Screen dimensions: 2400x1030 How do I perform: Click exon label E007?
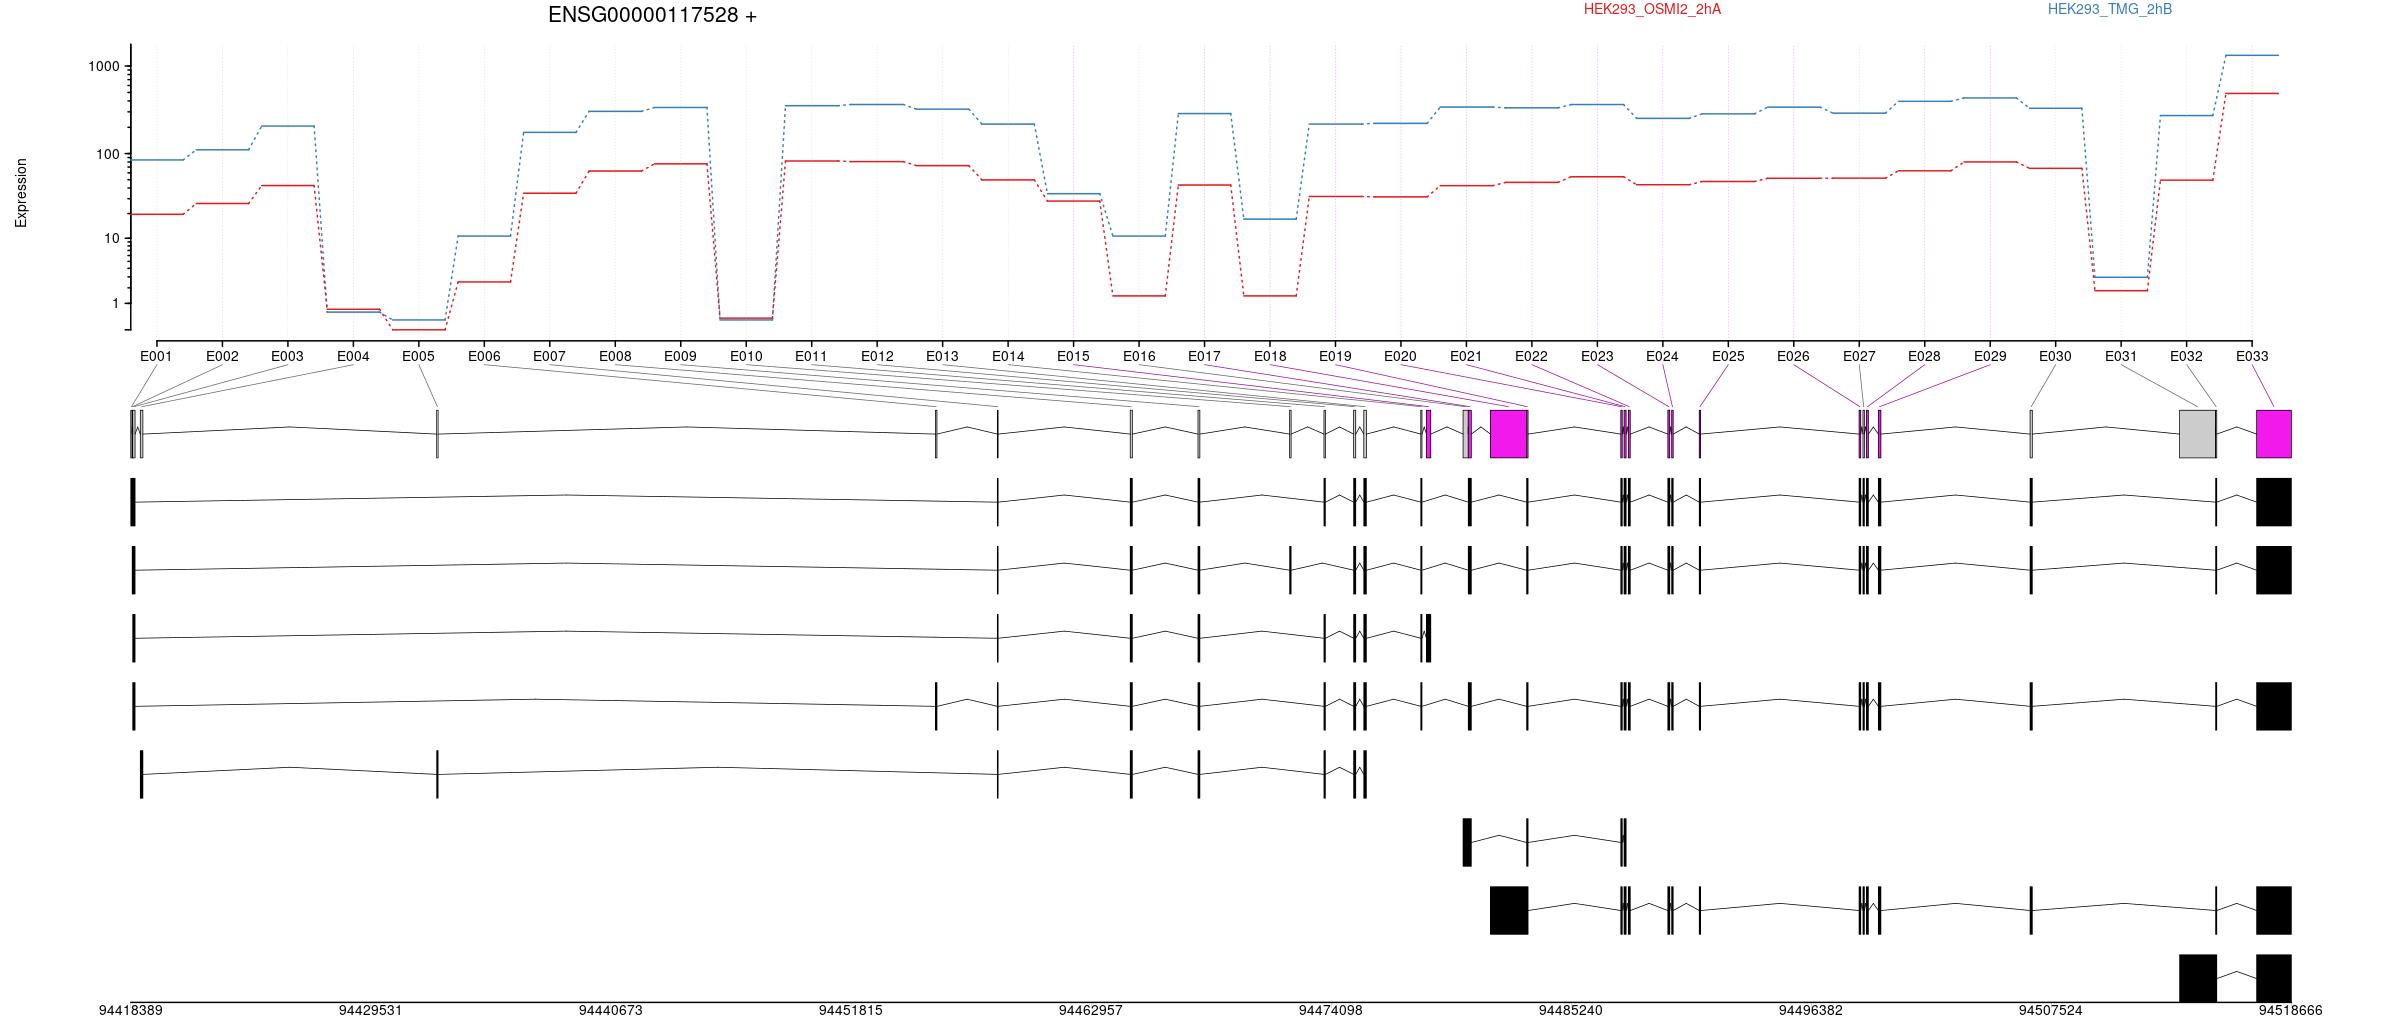549,356
